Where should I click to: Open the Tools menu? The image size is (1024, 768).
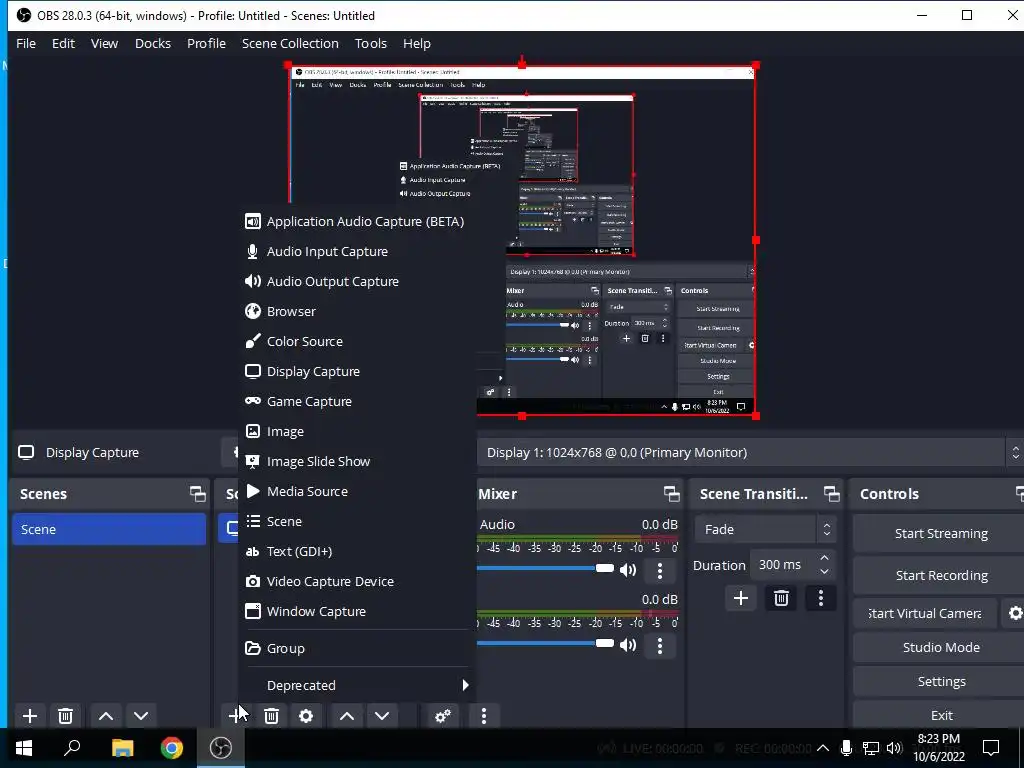point(371,44)
